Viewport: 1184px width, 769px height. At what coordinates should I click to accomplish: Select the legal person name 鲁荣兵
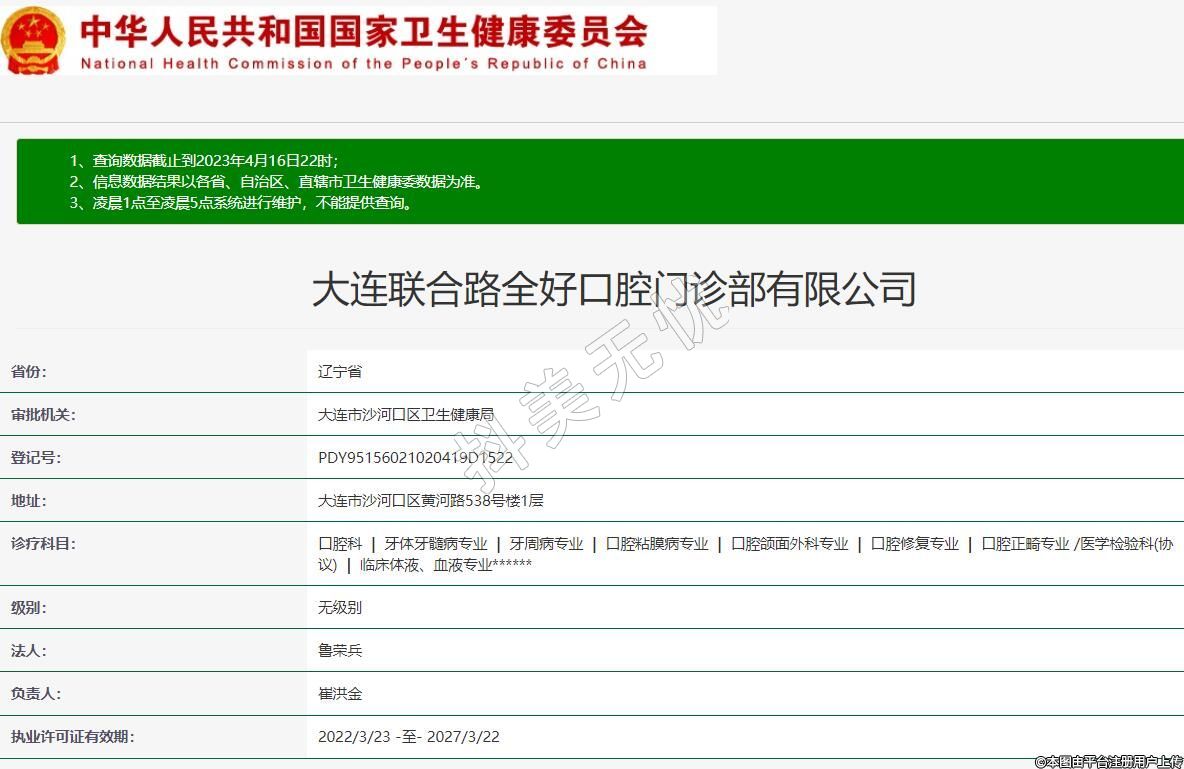[x=340, y=651]
